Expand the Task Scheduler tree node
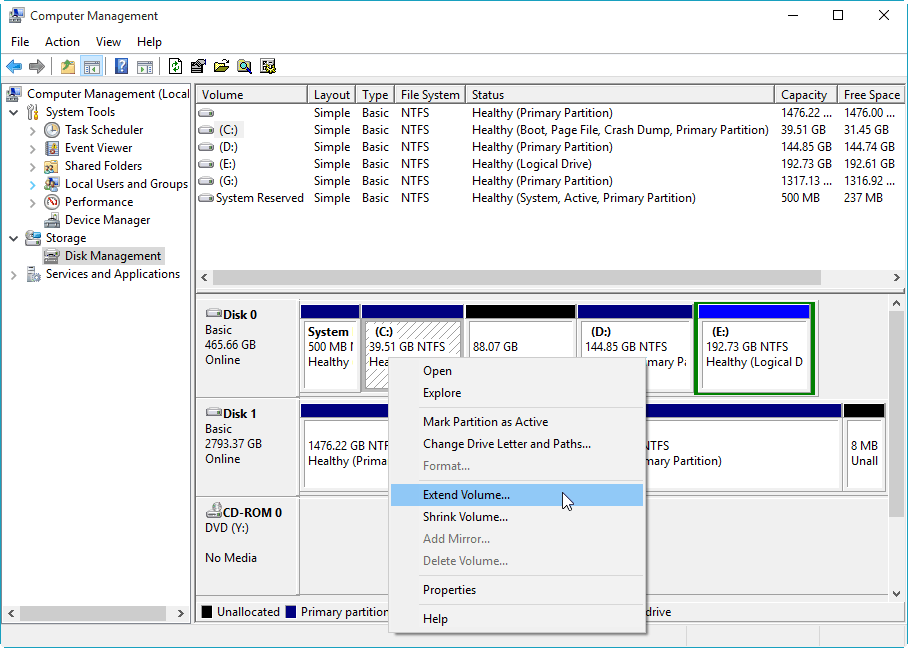The height and width of the screenshot is (648, 908). (x=32, y=129)
